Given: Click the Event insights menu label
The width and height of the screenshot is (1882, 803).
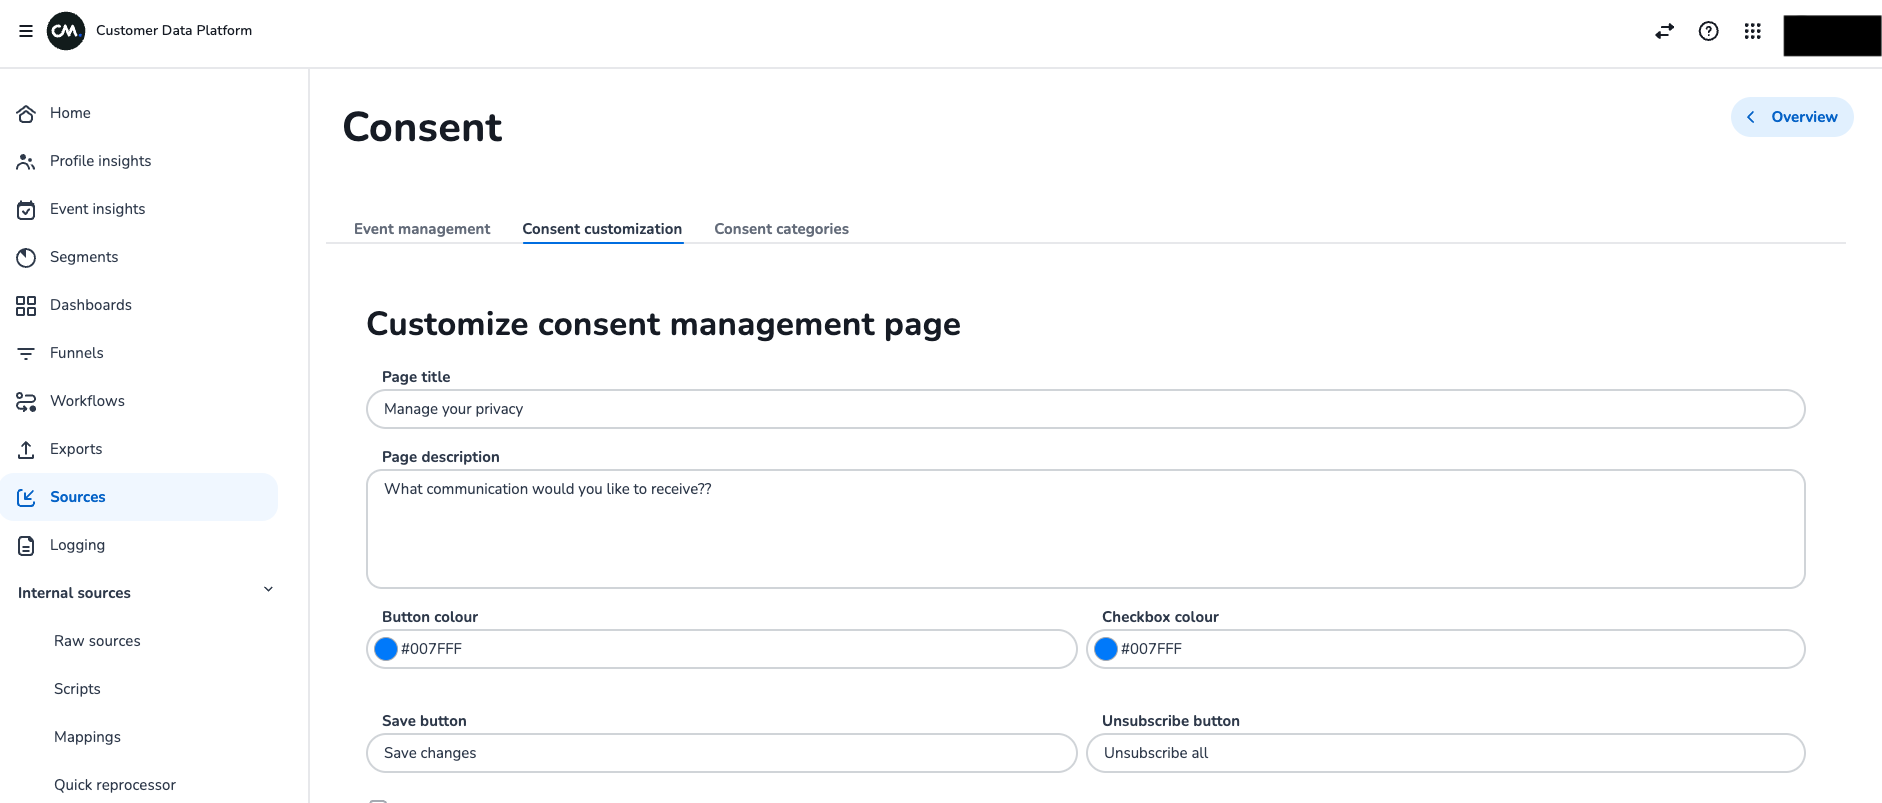Looking at the screenshot, I should [98, 209].
